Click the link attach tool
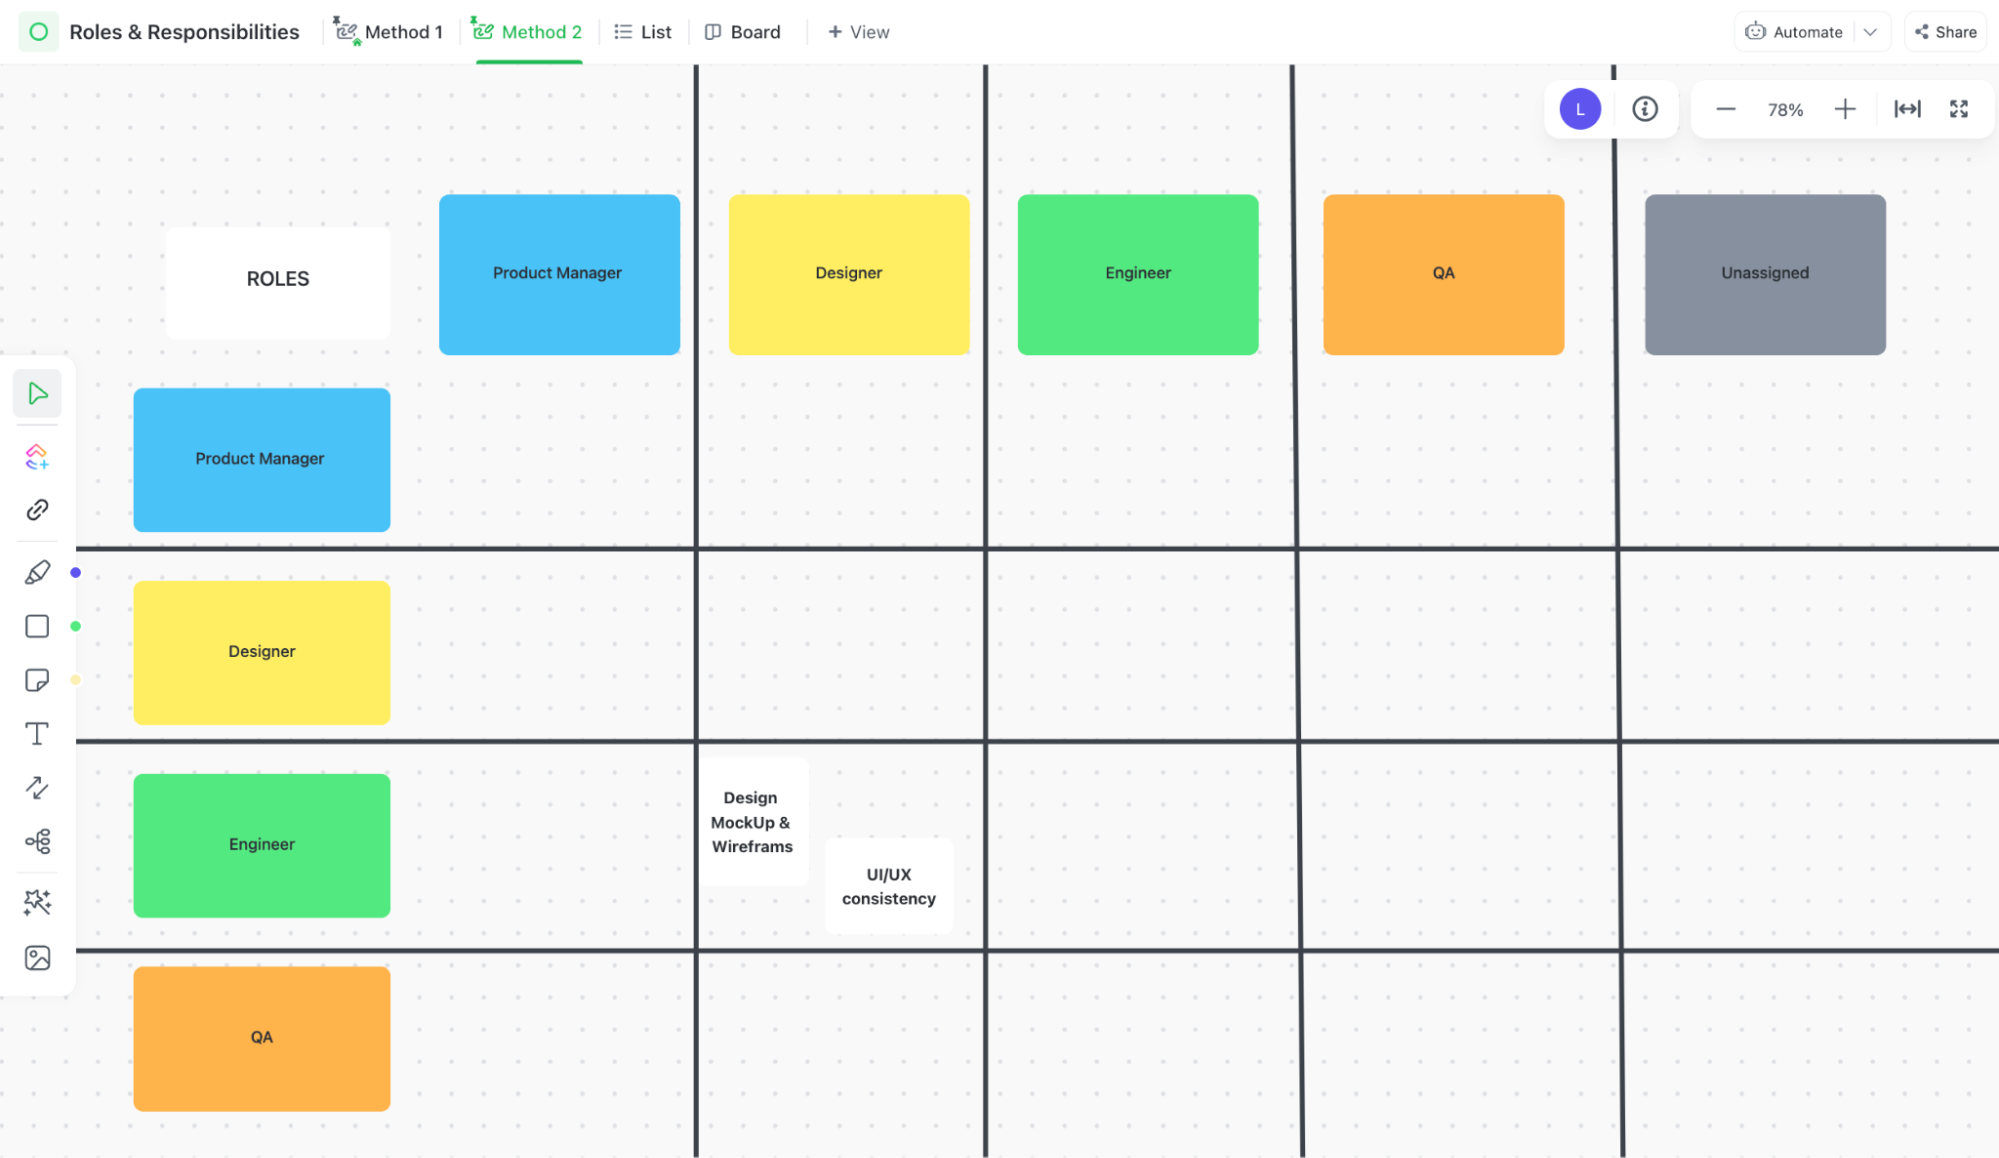 [x=37, y=510]
